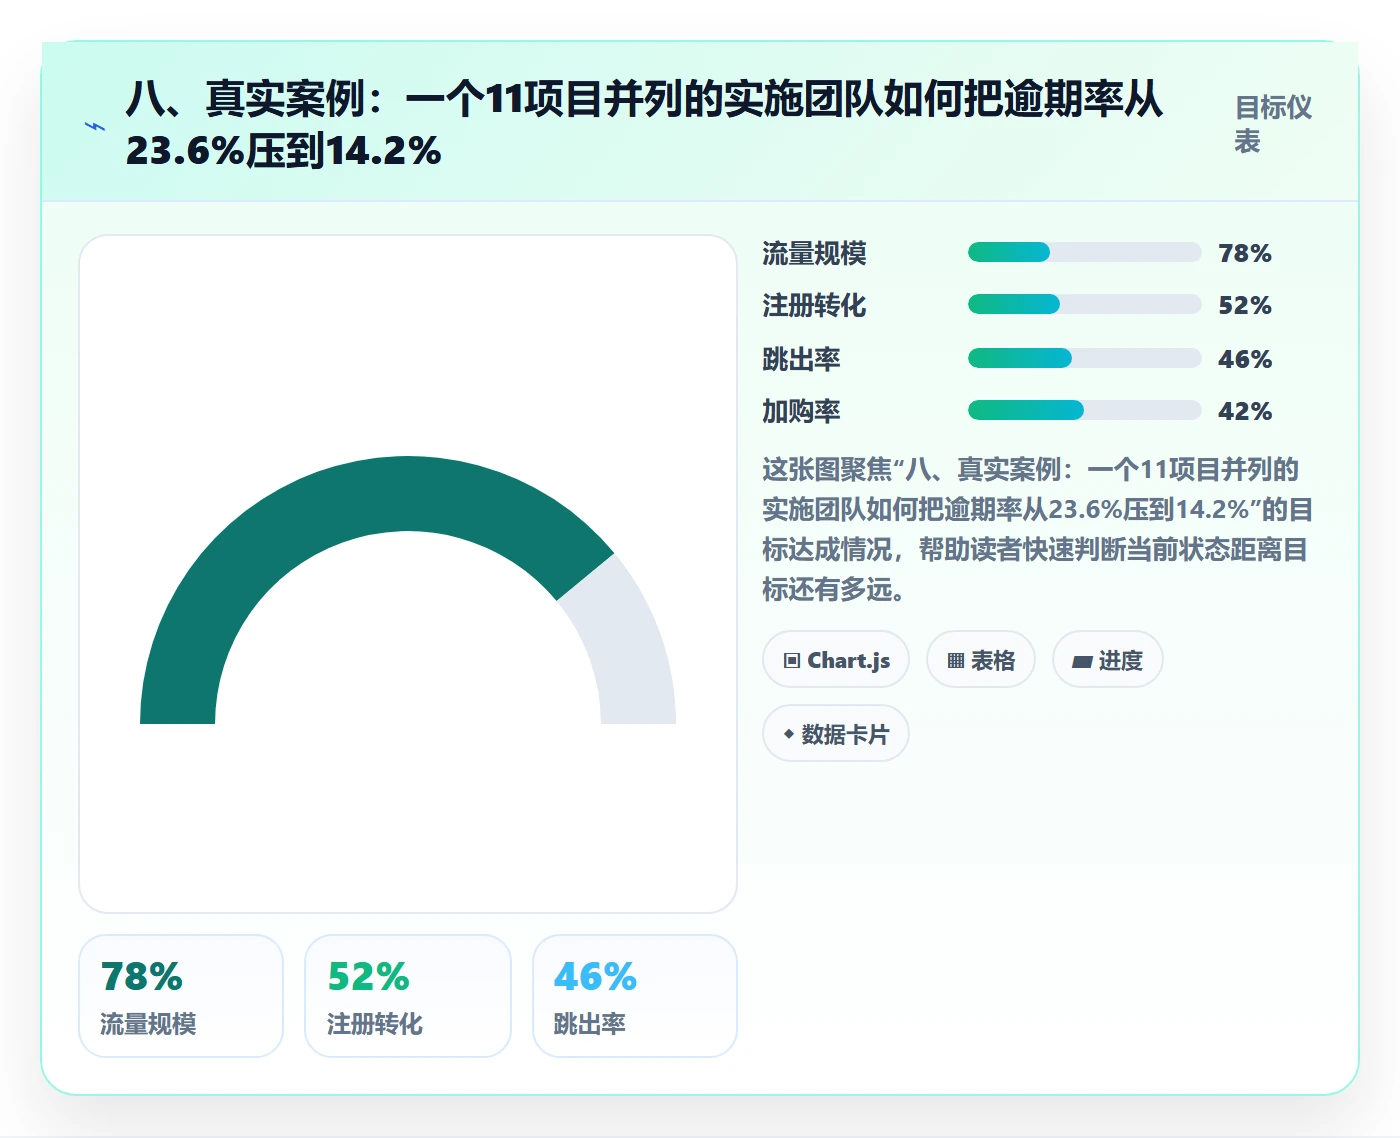
Task: Click the description paragraph starting with 这张图聚焦
Action: (x=1037, y=529)
